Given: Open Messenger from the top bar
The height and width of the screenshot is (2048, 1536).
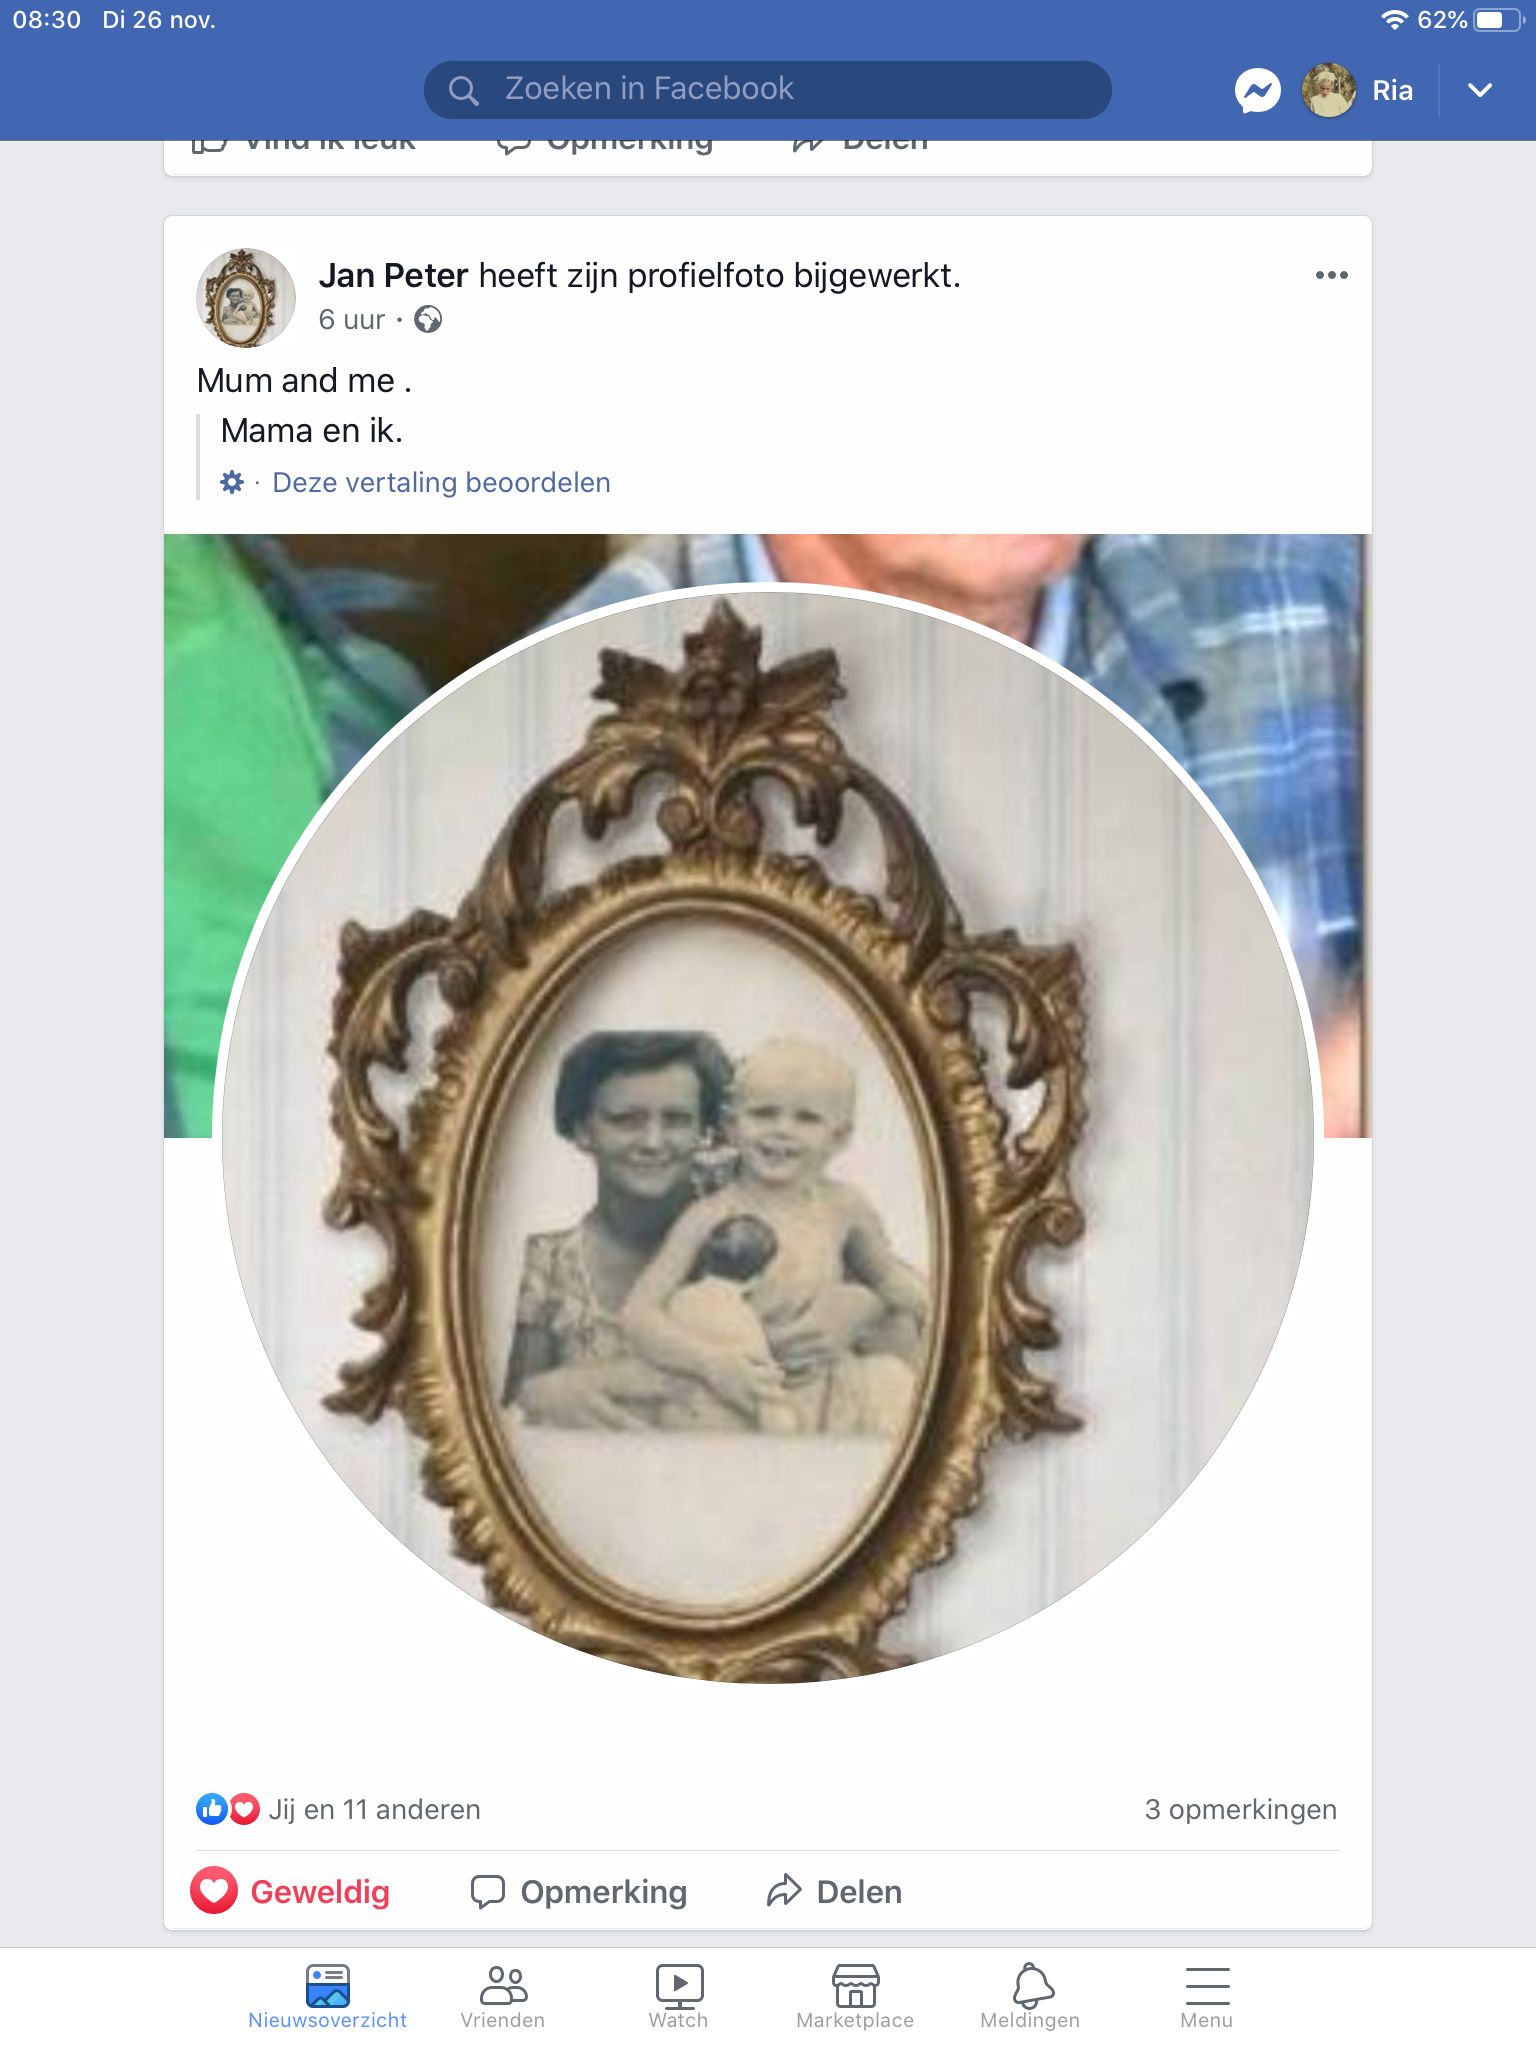Looking at the screenshot, I should coord(1257,90).
